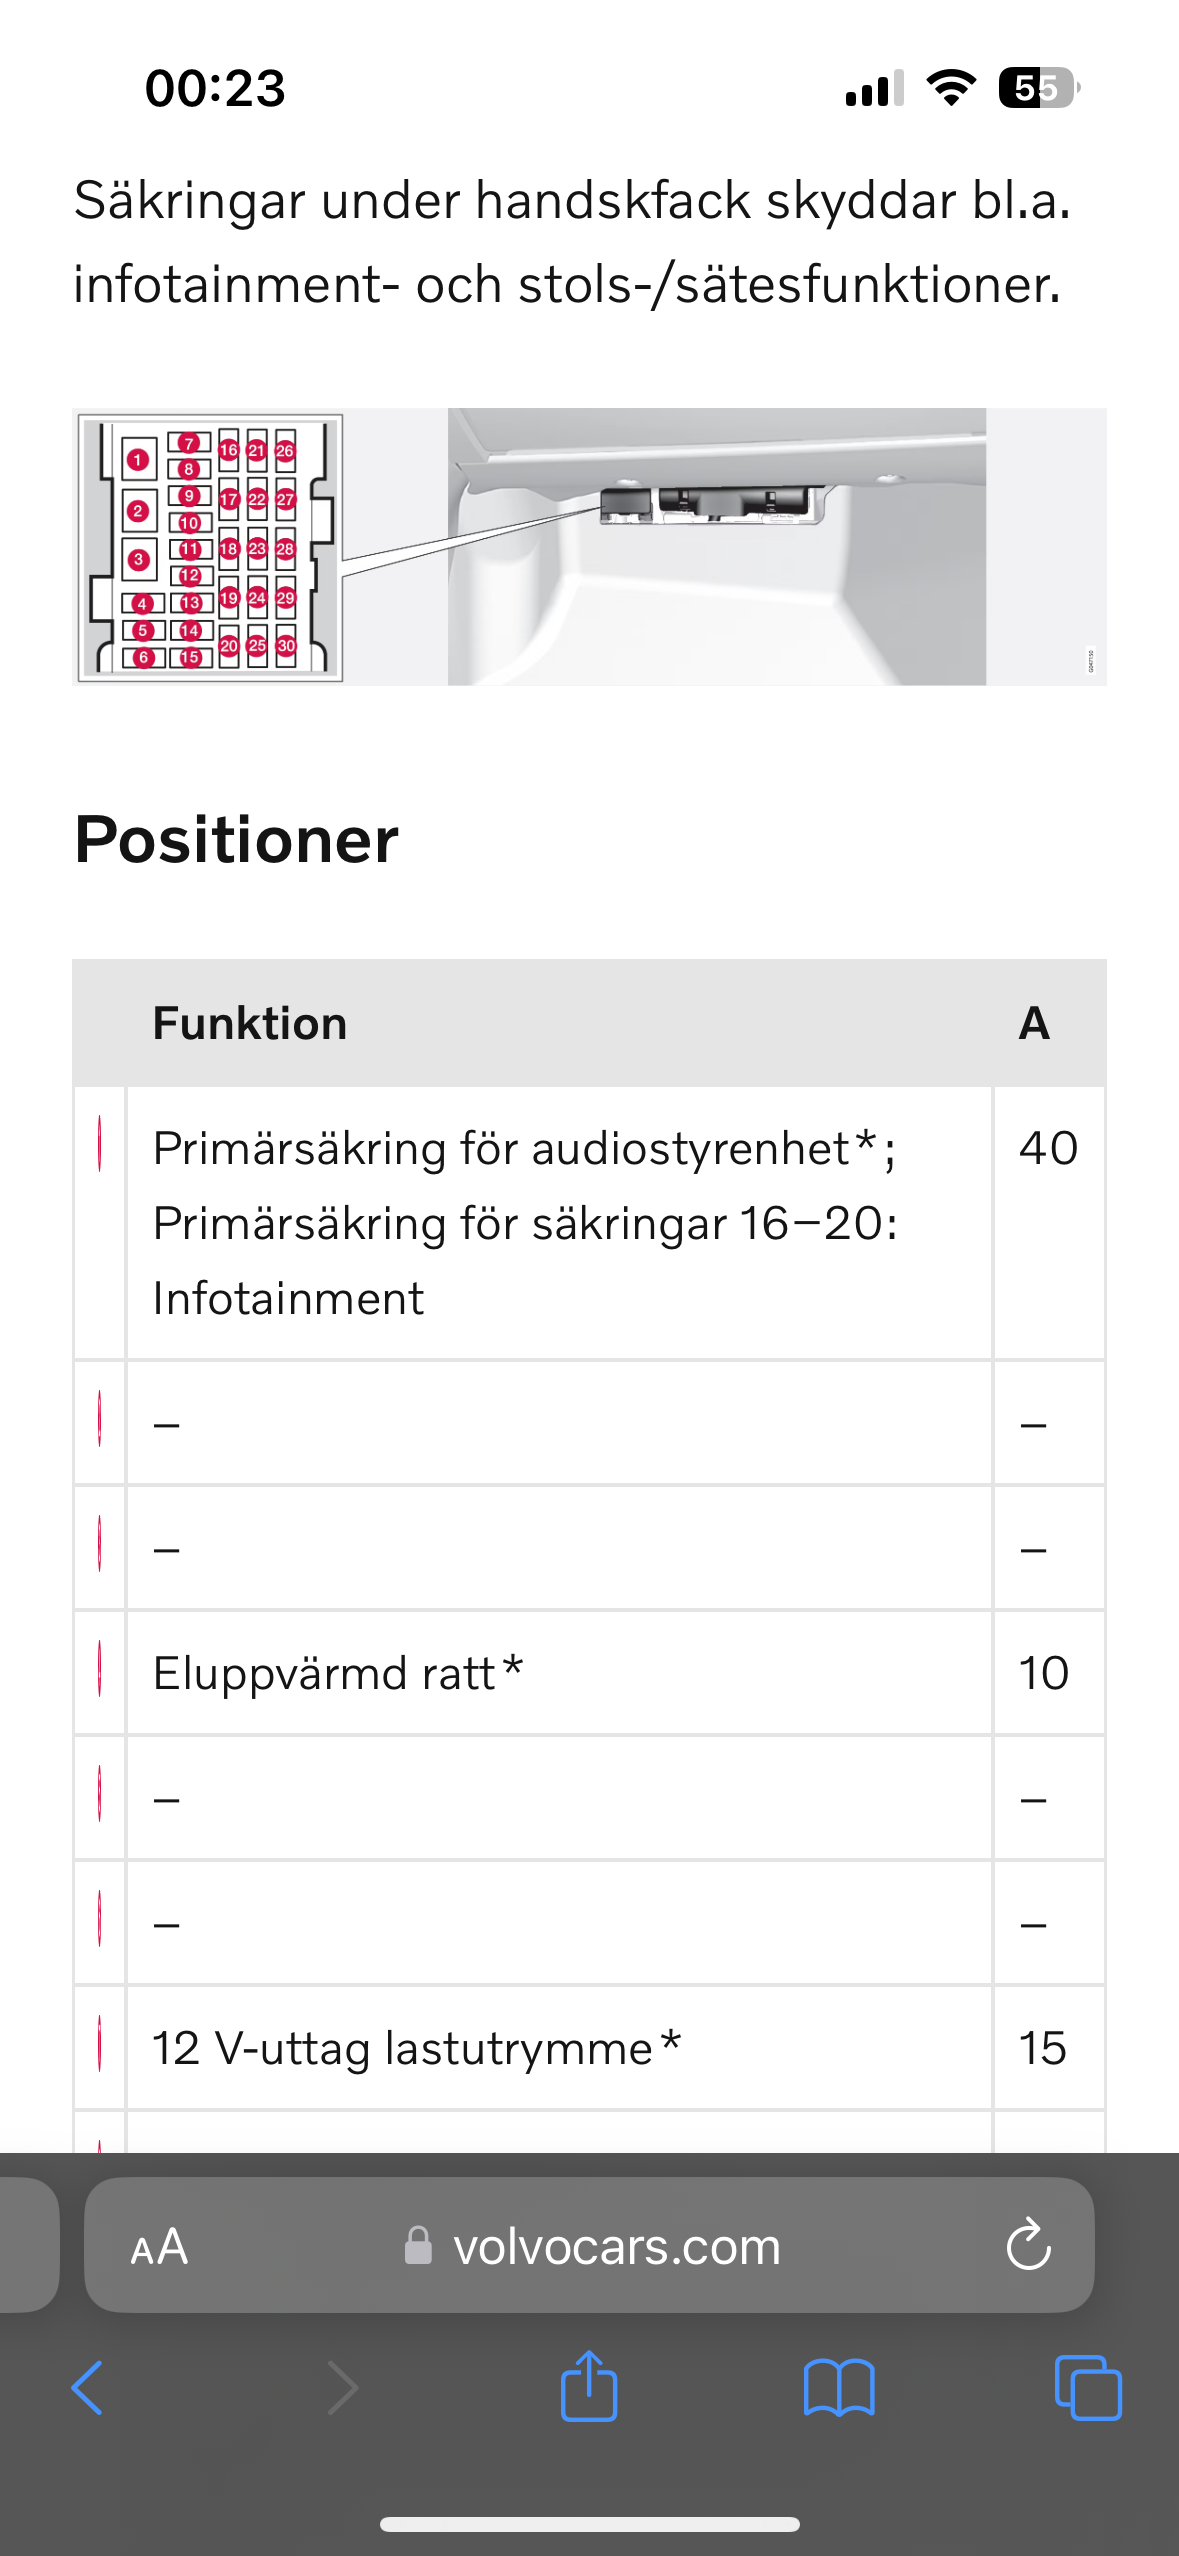Screen dimensions: 1179x2556
Task: Tap the volvocars.com address field
Action: click(589, 2245)
